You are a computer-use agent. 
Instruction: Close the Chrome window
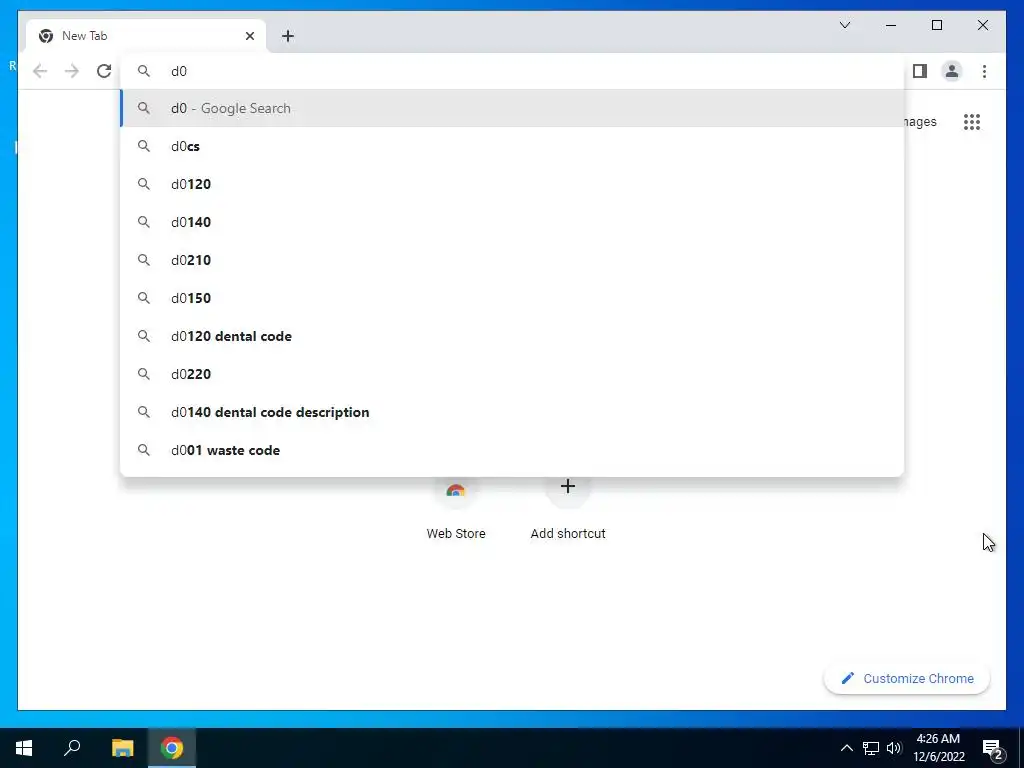pos(982,25)
